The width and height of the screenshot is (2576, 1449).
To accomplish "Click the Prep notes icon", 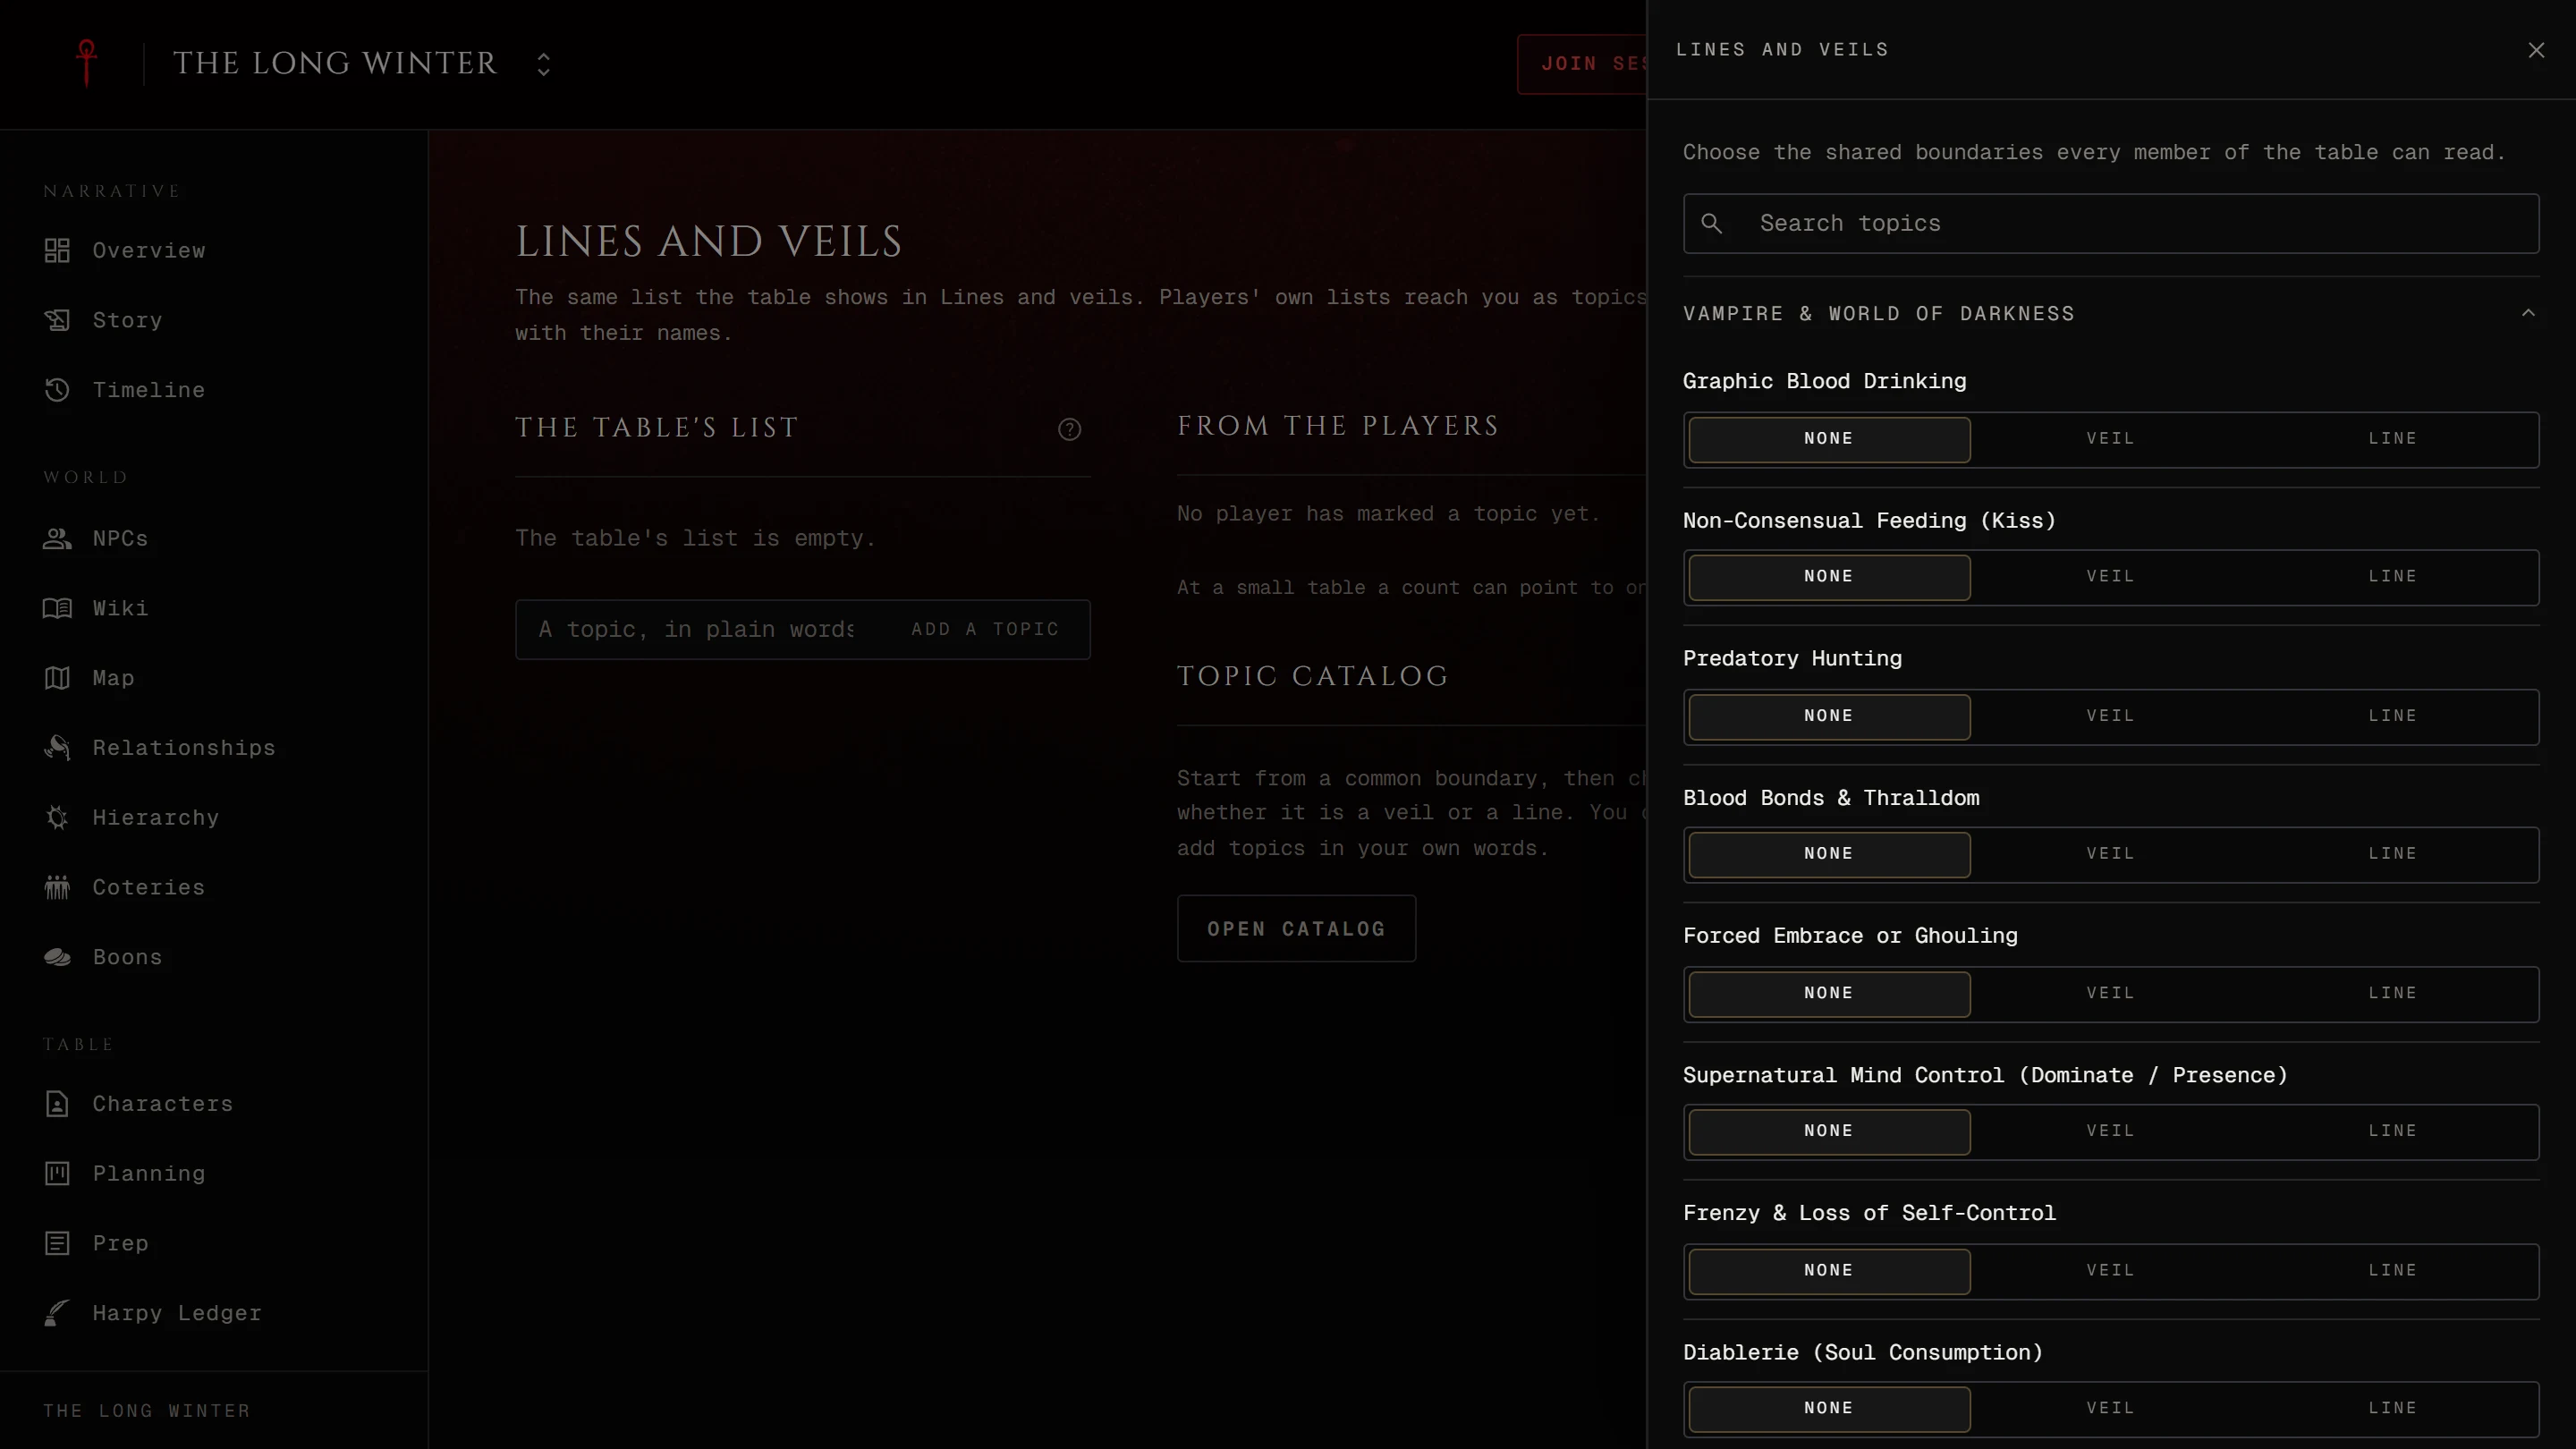I will (x=57, y=1243).
